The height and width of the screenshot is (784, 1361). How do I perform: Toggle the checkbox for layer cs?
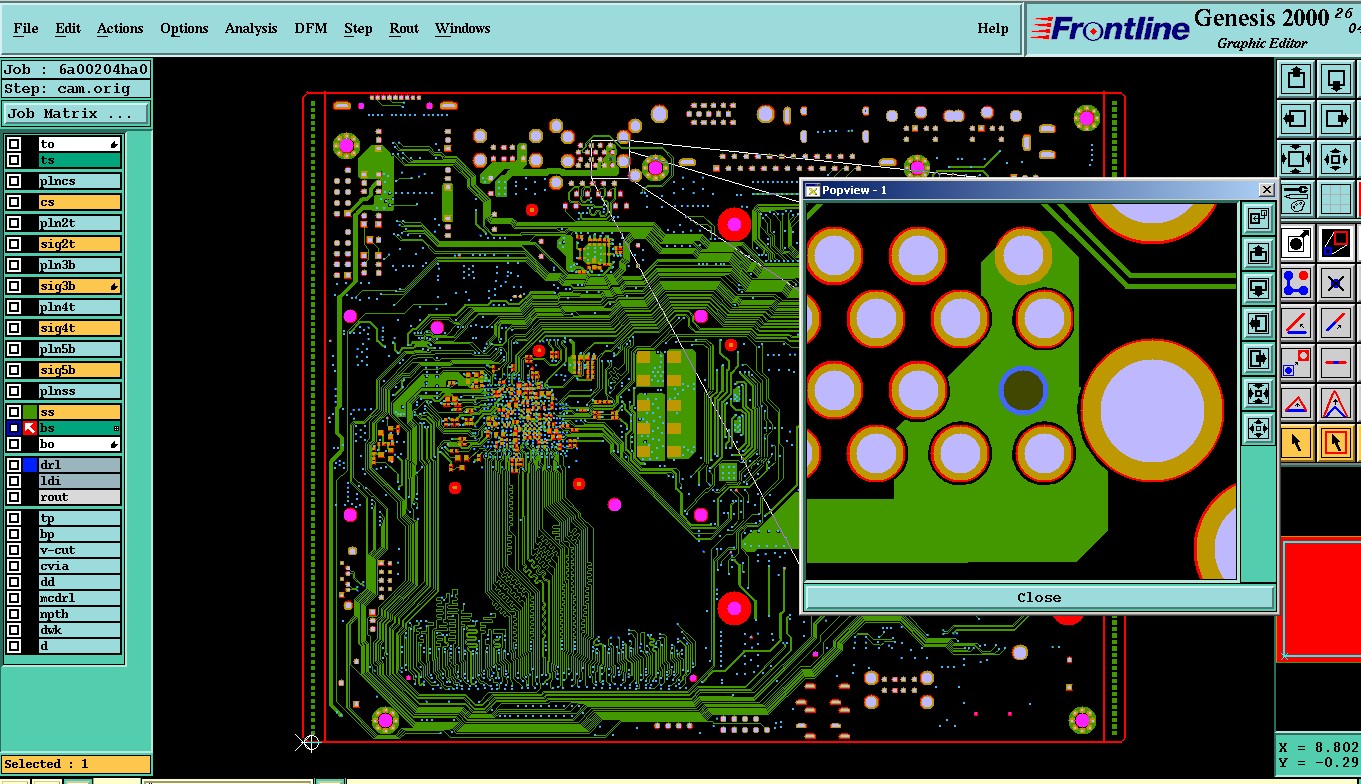coord(14,202)
